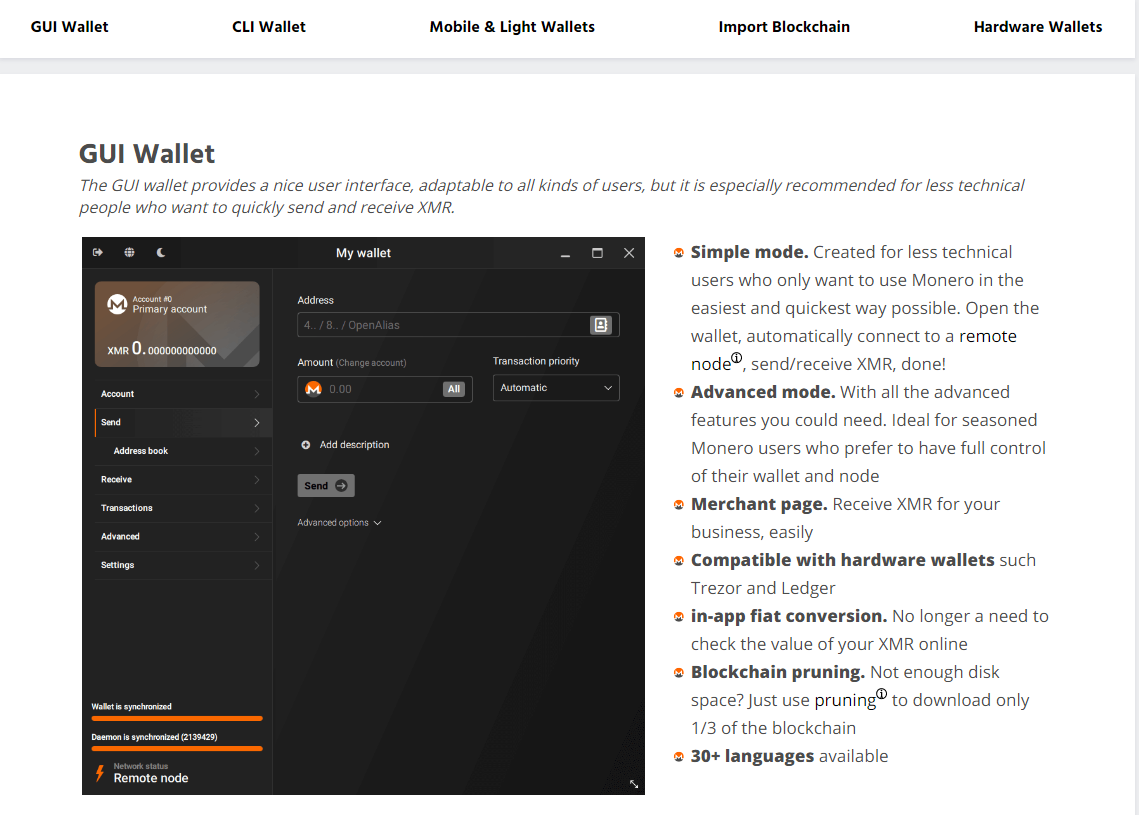This screenshot has width=1139, height=815.
Task: Expand the Advanced row chevron
Action: click(x=257, y=537)
